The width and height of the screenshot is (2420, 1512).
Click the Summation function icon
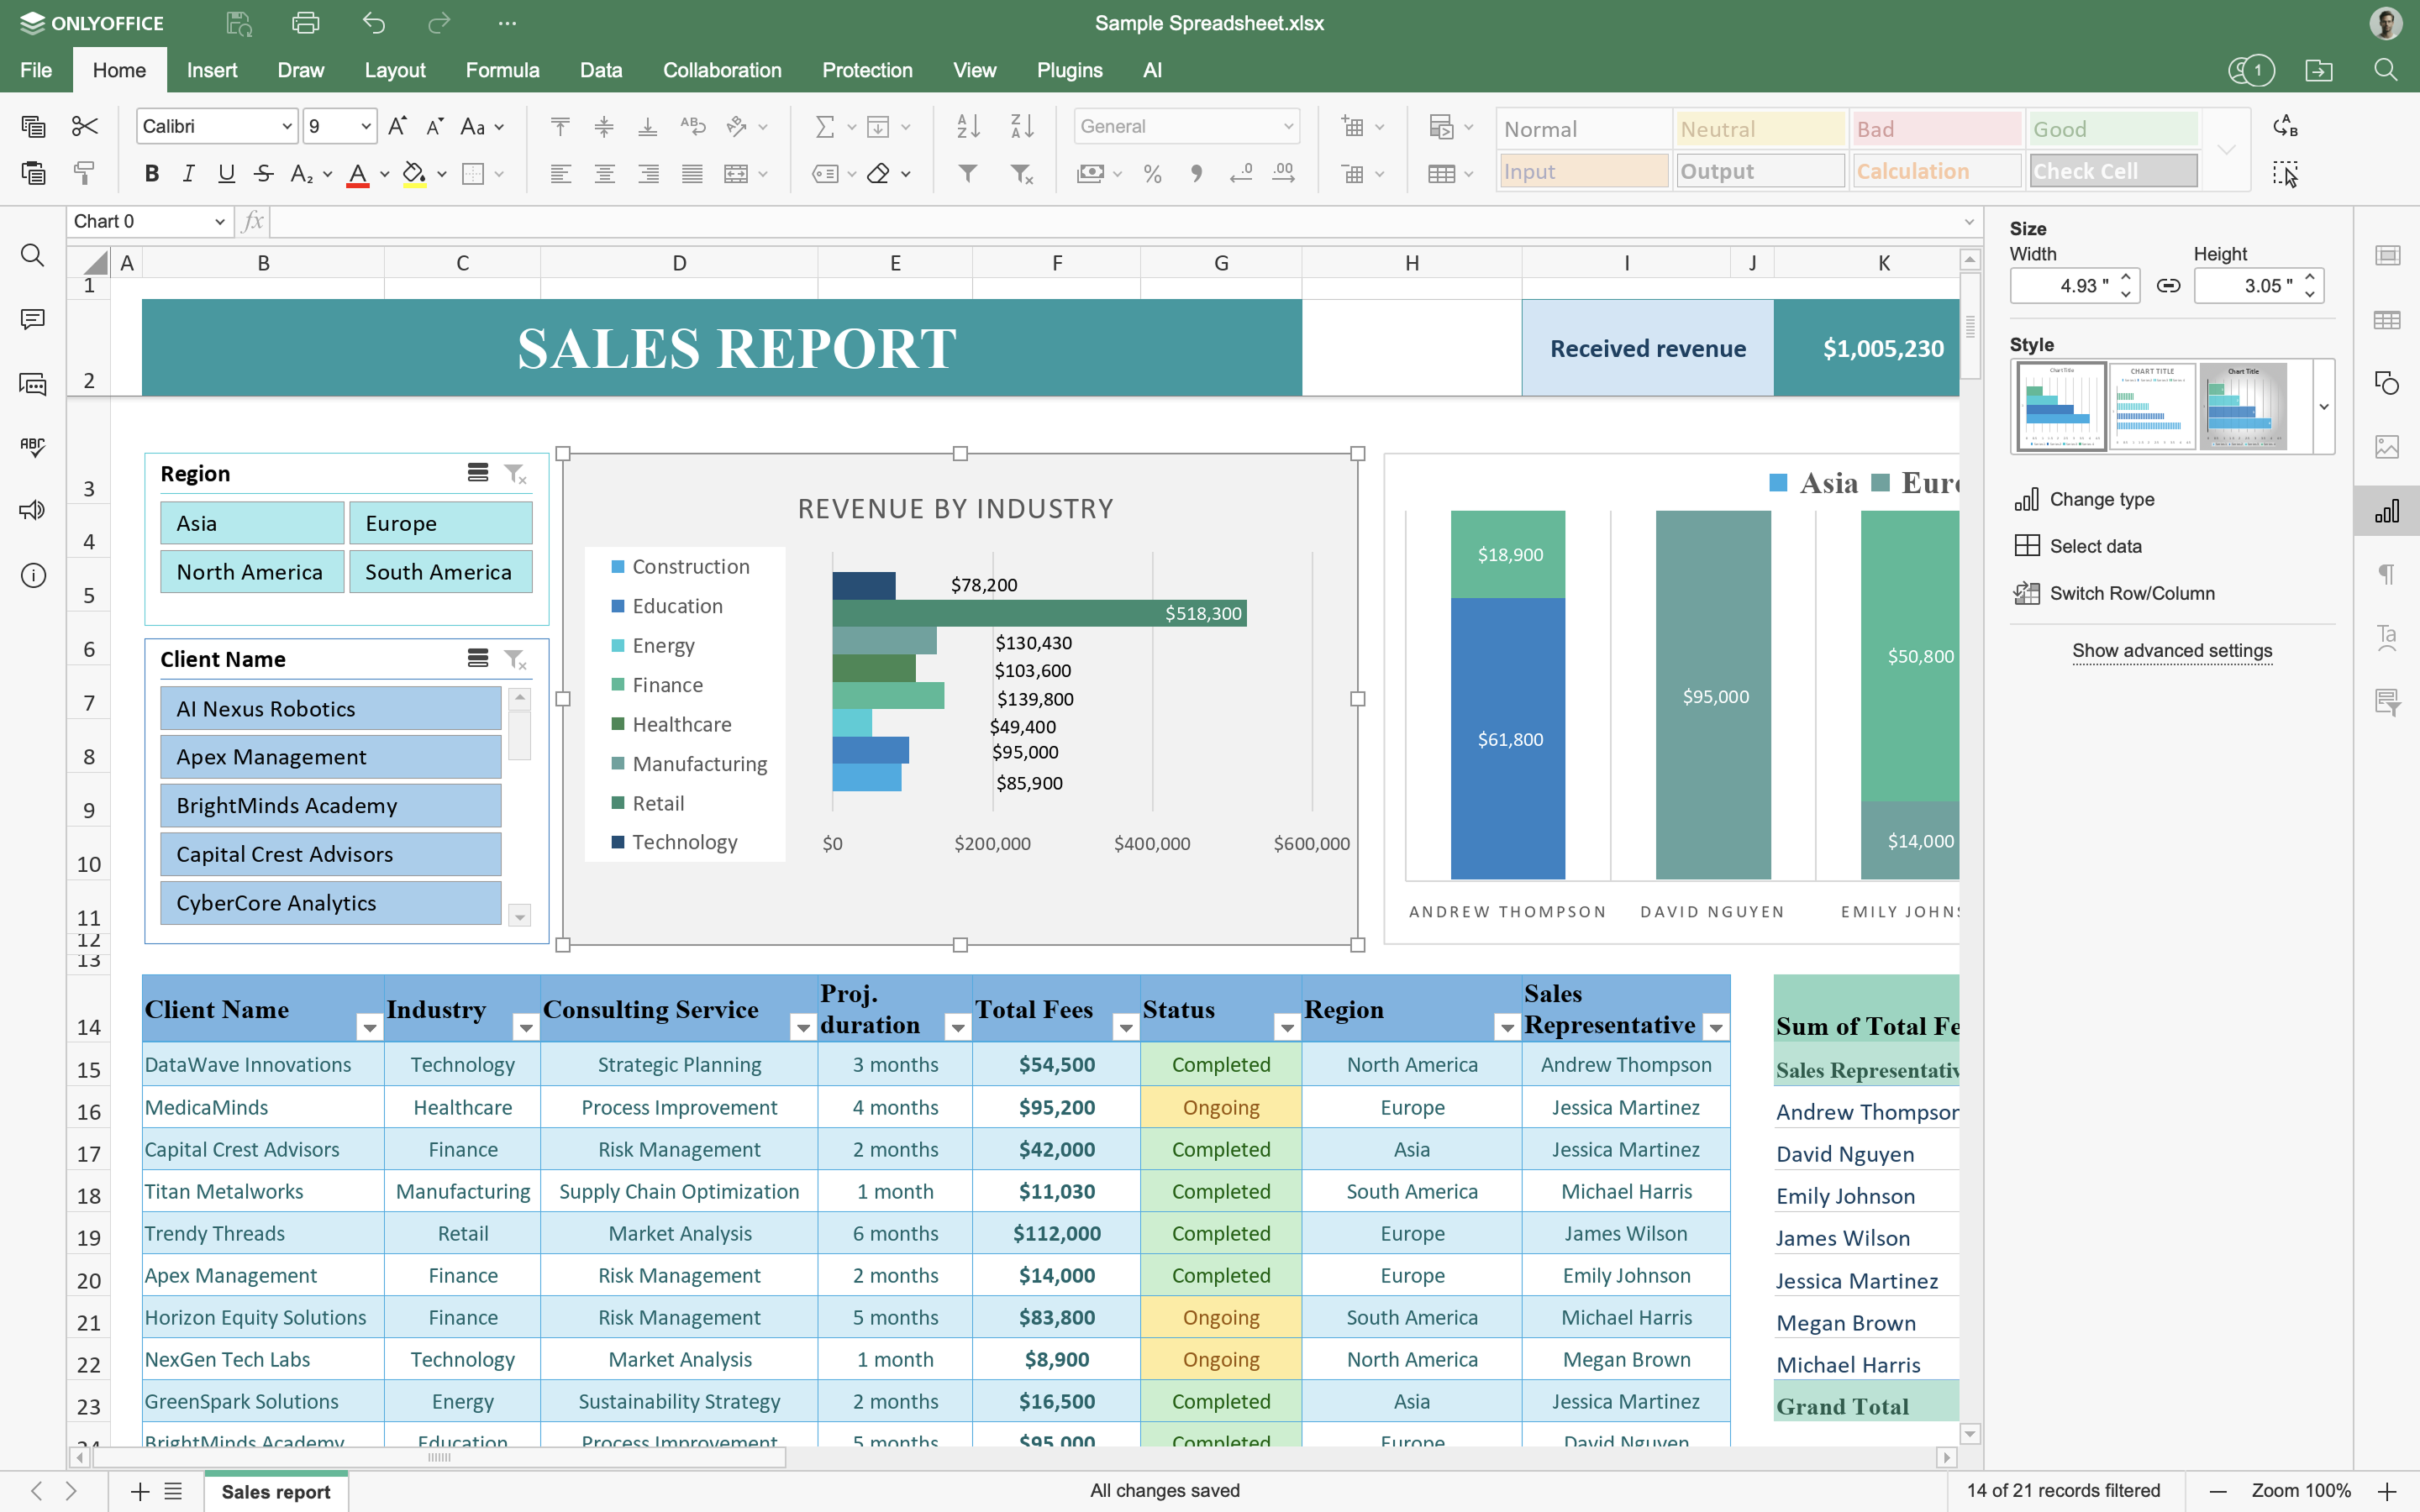click(824, 126)
